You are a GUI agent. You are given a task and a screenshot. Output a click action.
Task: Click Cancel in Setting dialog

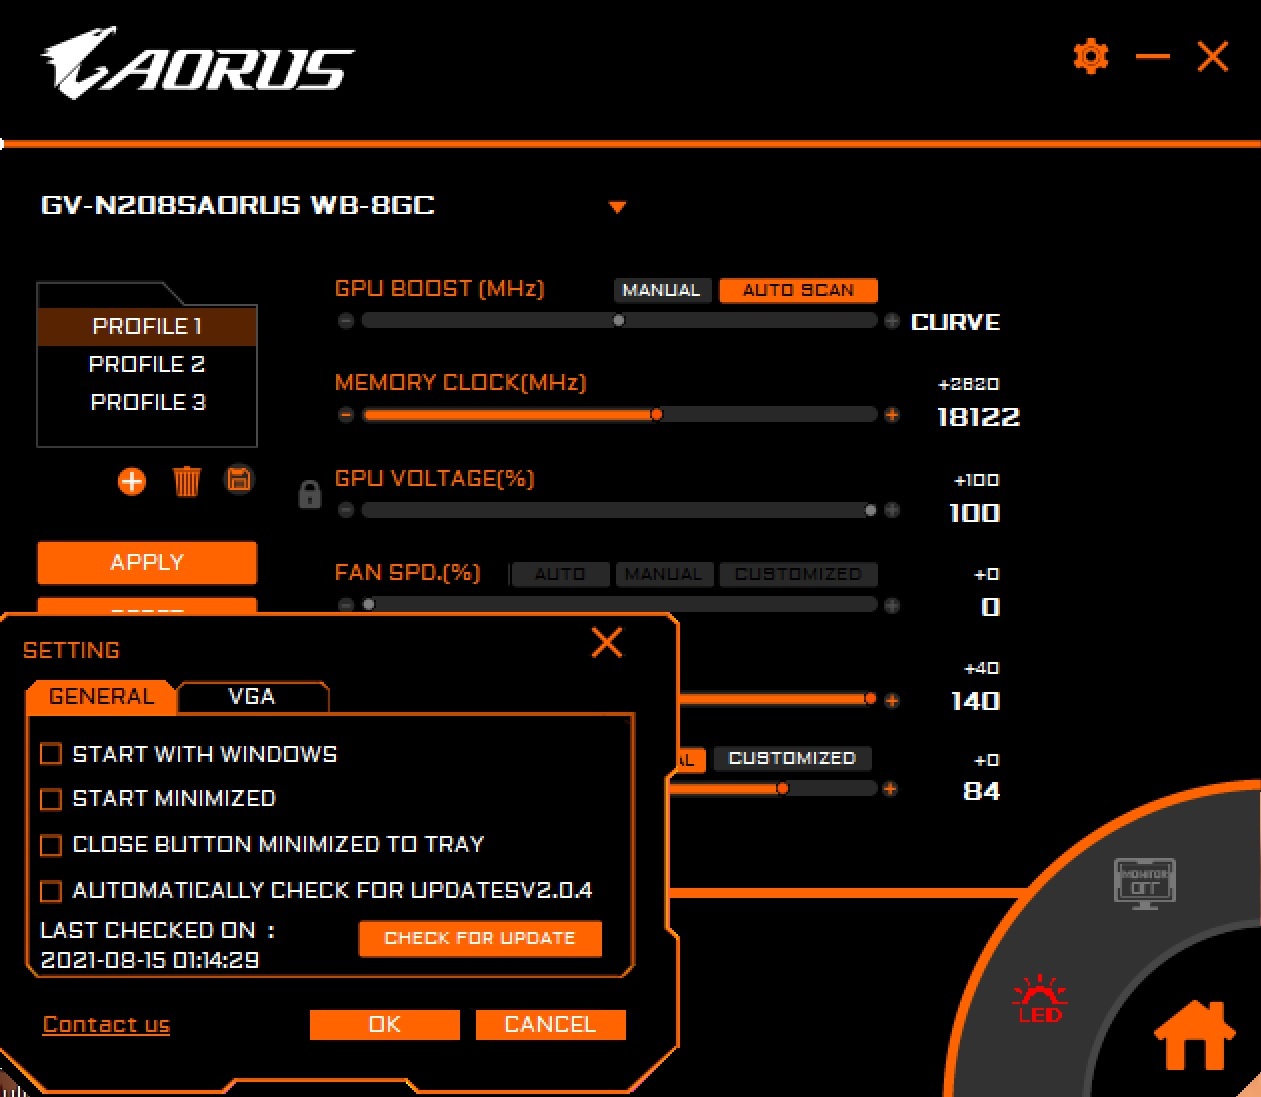click(x=550, y=1024)
